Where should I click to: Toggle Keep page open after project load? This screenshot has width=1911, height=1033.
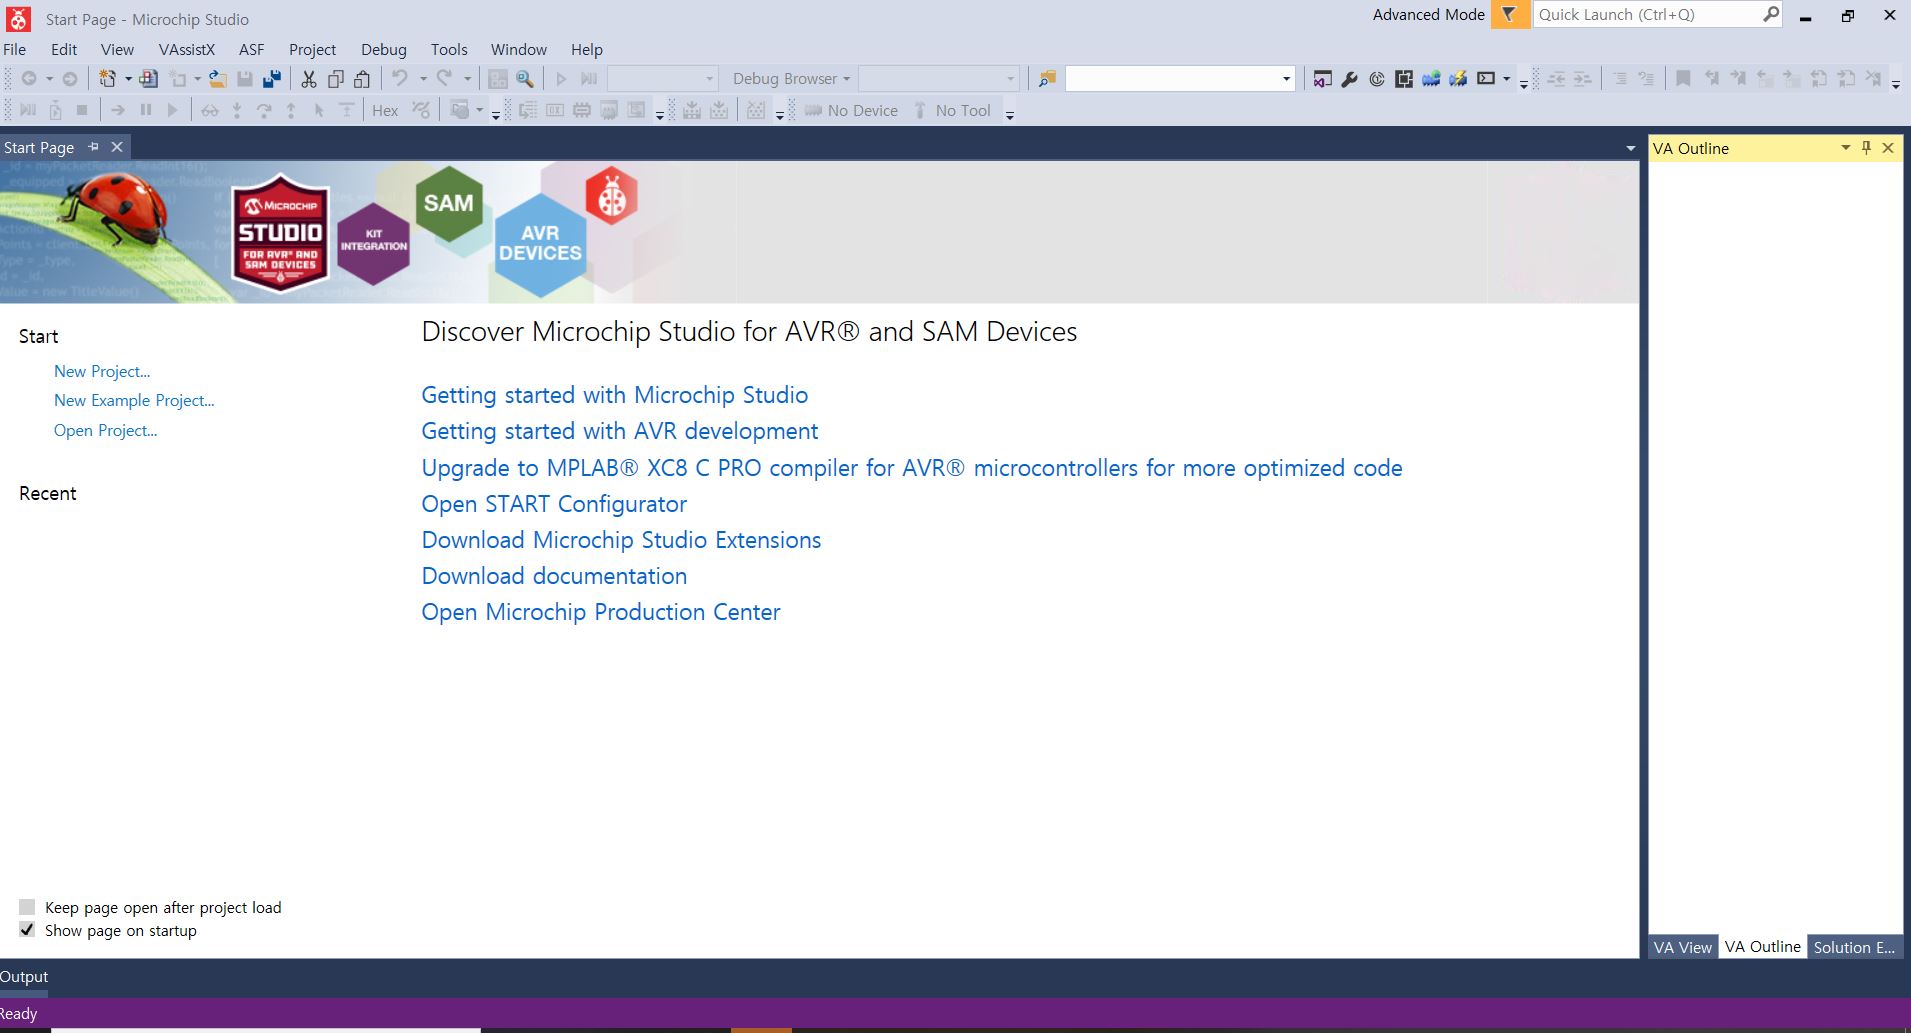click(x=27, y=907)
